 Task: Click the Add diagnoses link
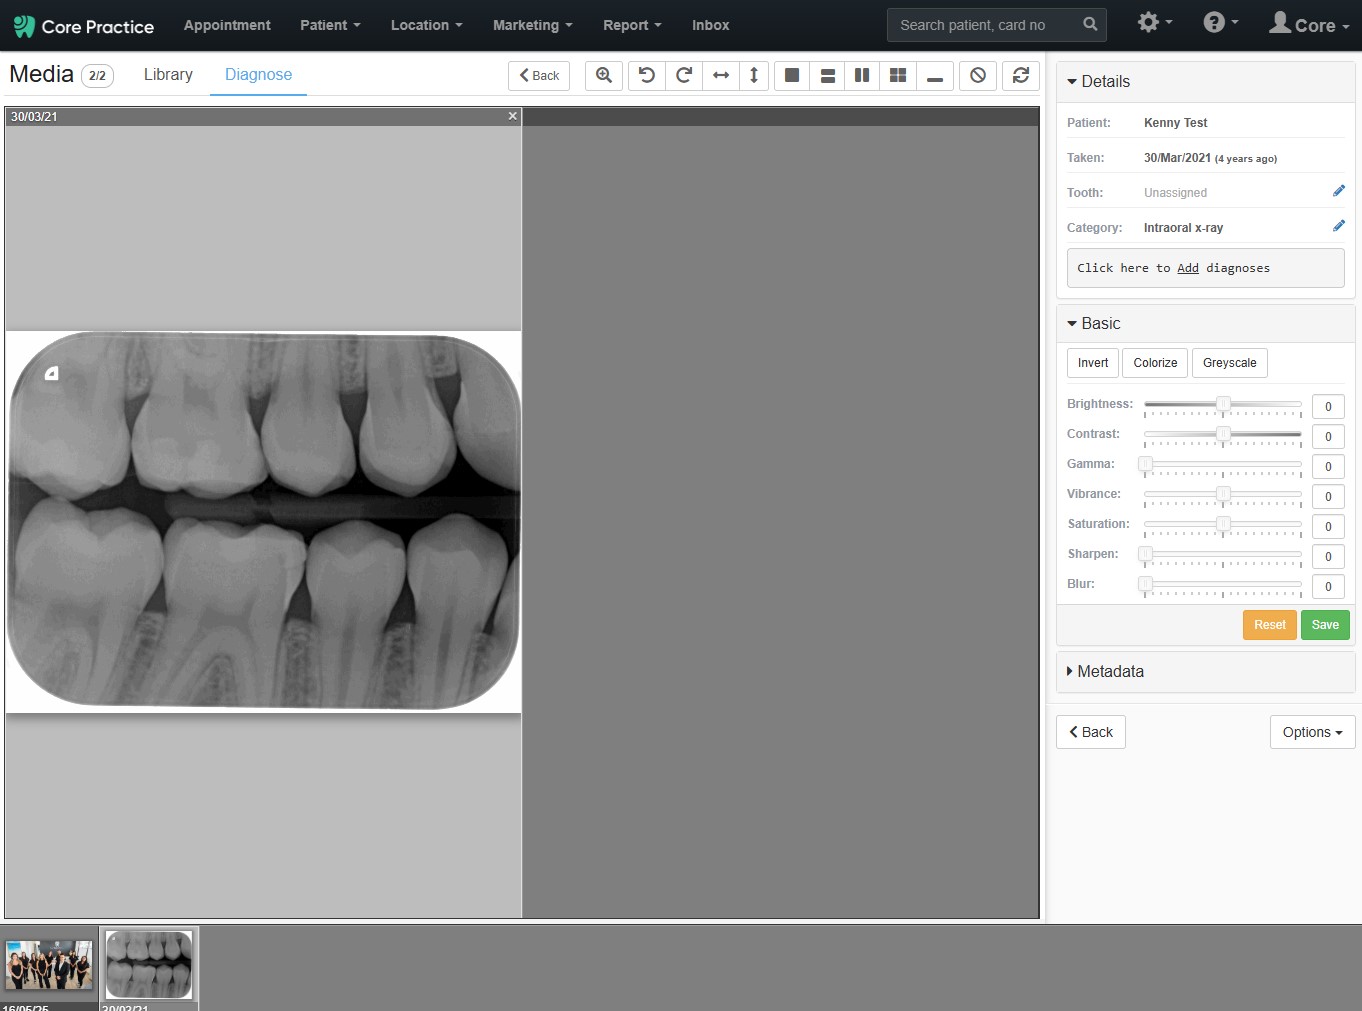click(x=1188, y=268)
